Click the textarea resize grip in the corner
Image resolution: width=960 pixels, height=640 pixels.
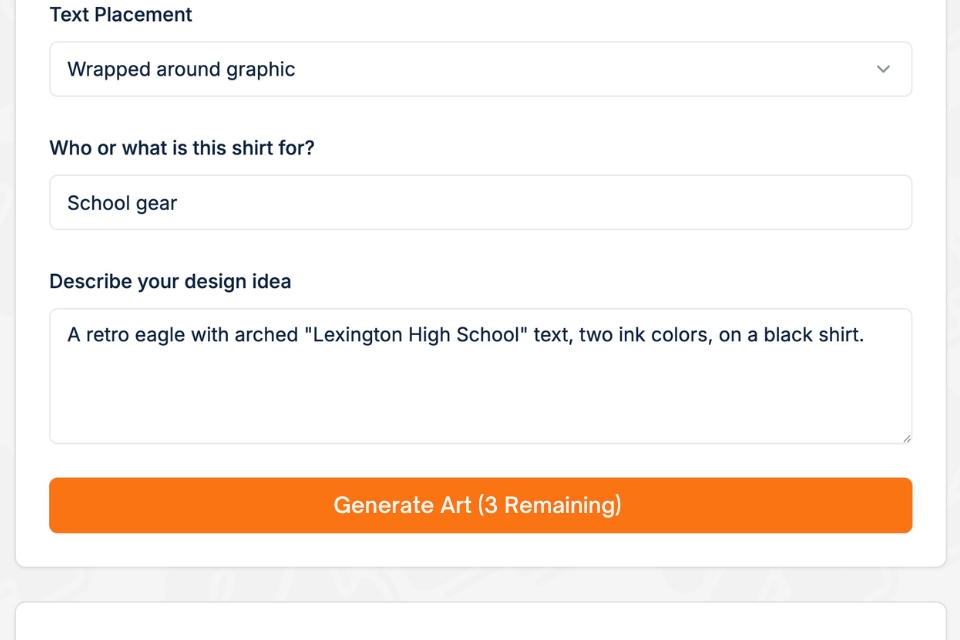(906, 437)
